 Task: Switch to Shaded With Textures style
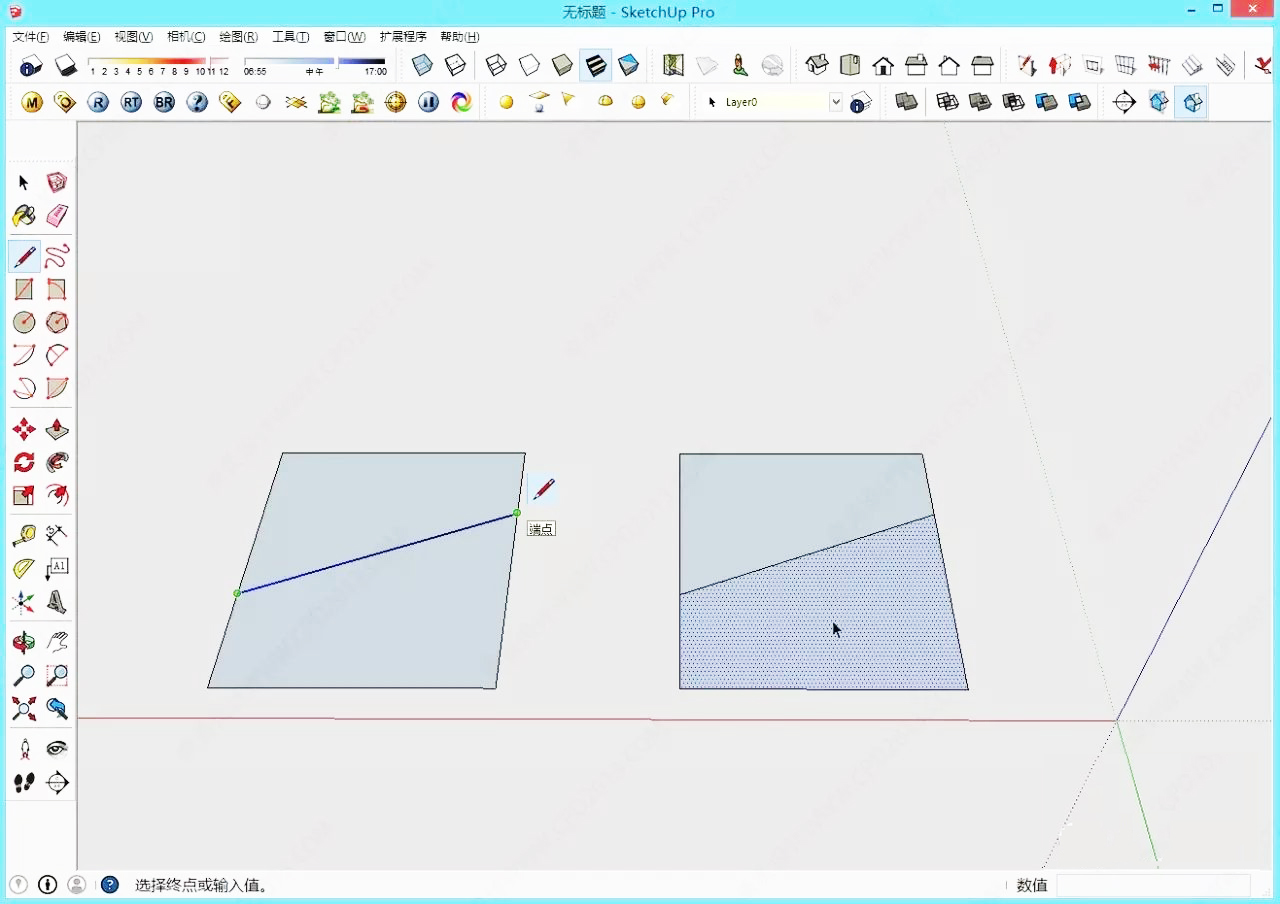[x=596, y=66]
